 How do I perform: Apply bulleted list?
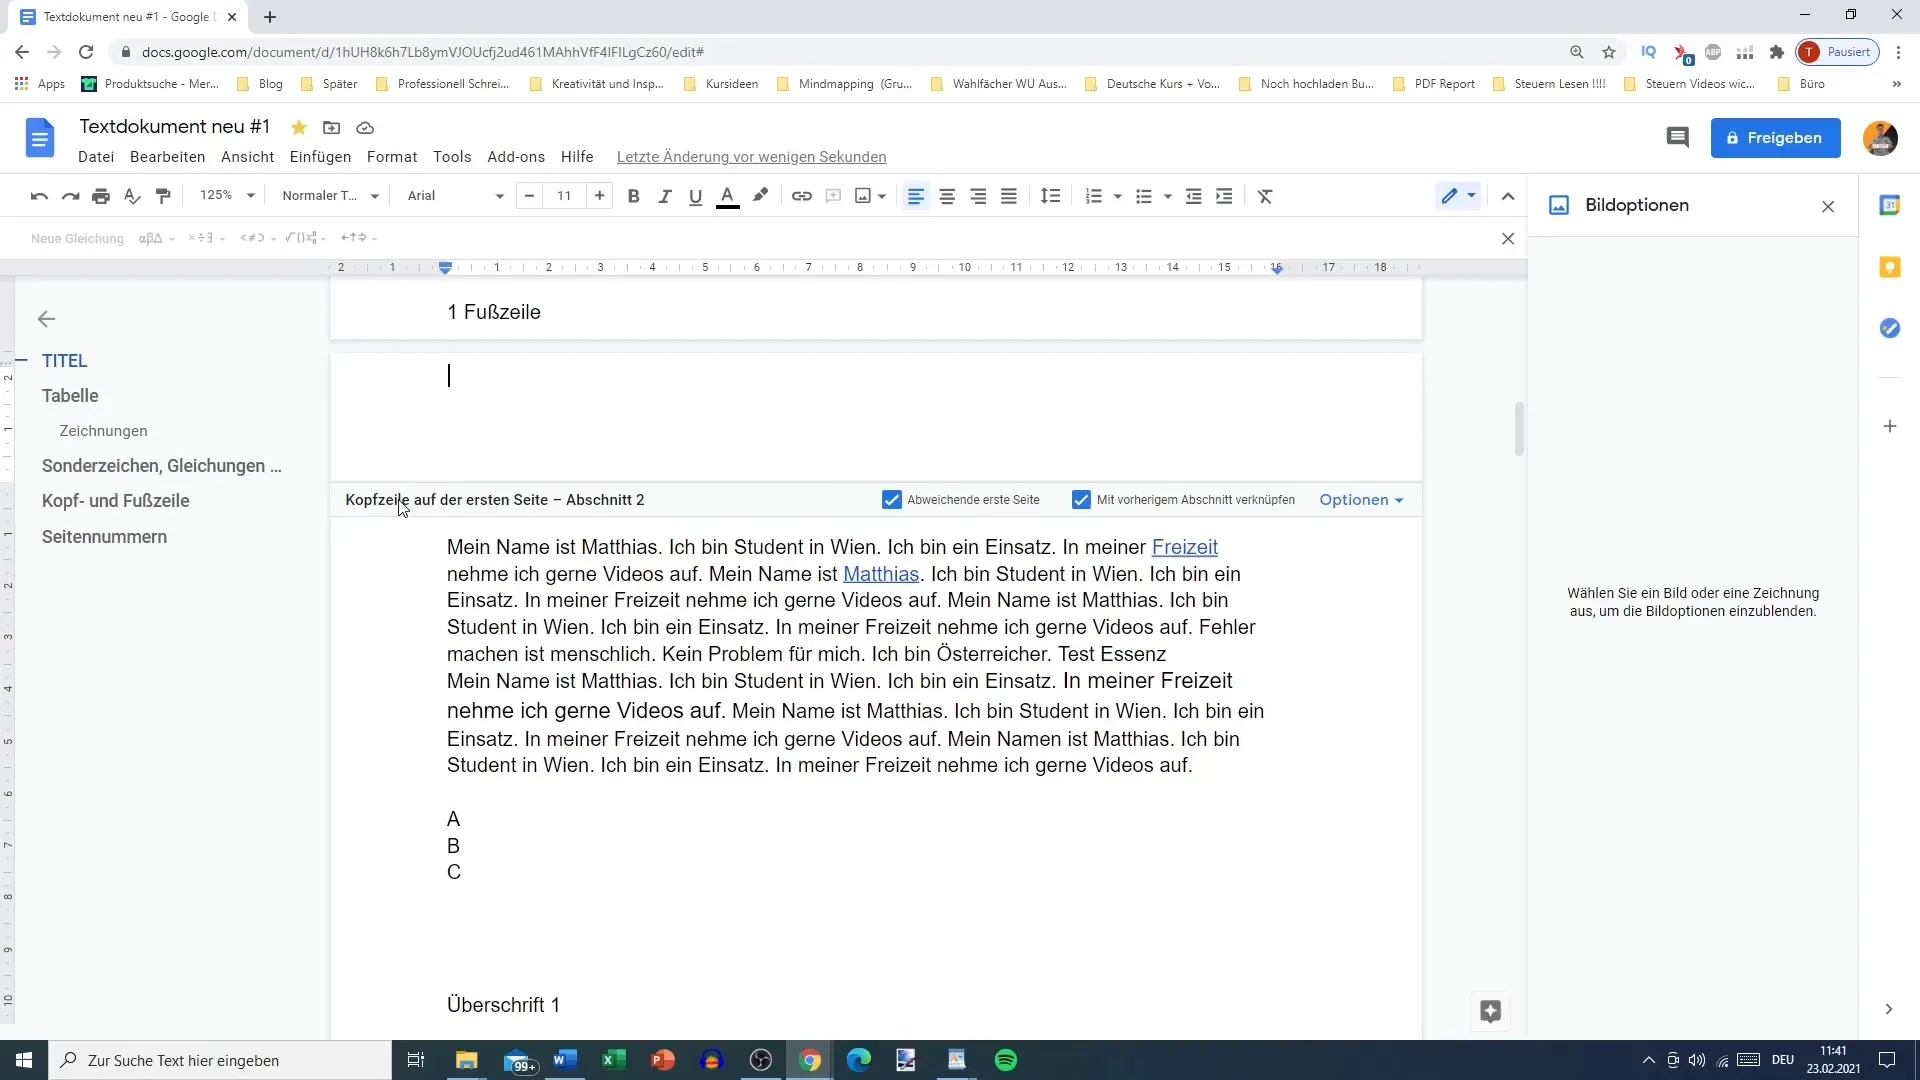(x=1144, y=196)
